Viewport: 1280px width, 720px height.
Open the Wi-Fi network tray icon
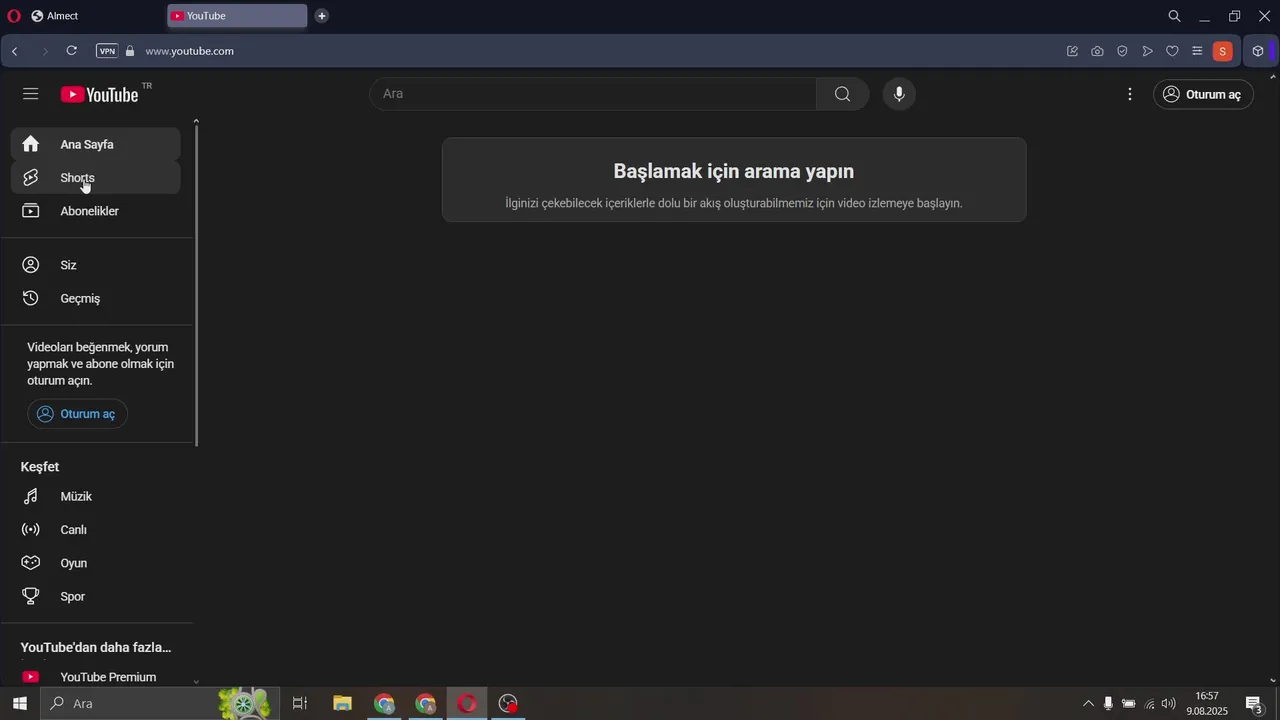pos(1149,704)
